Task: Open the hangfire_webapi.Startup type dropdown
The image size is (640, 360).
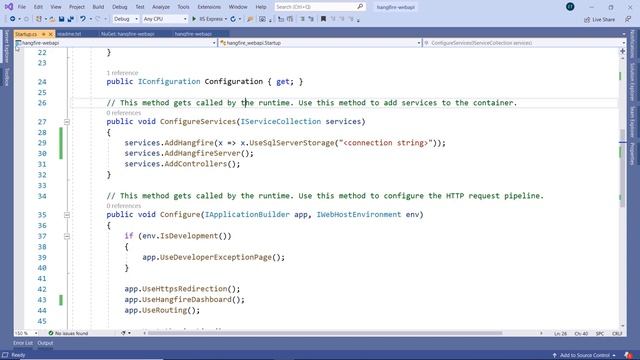Action: click(x=320, y=43)
